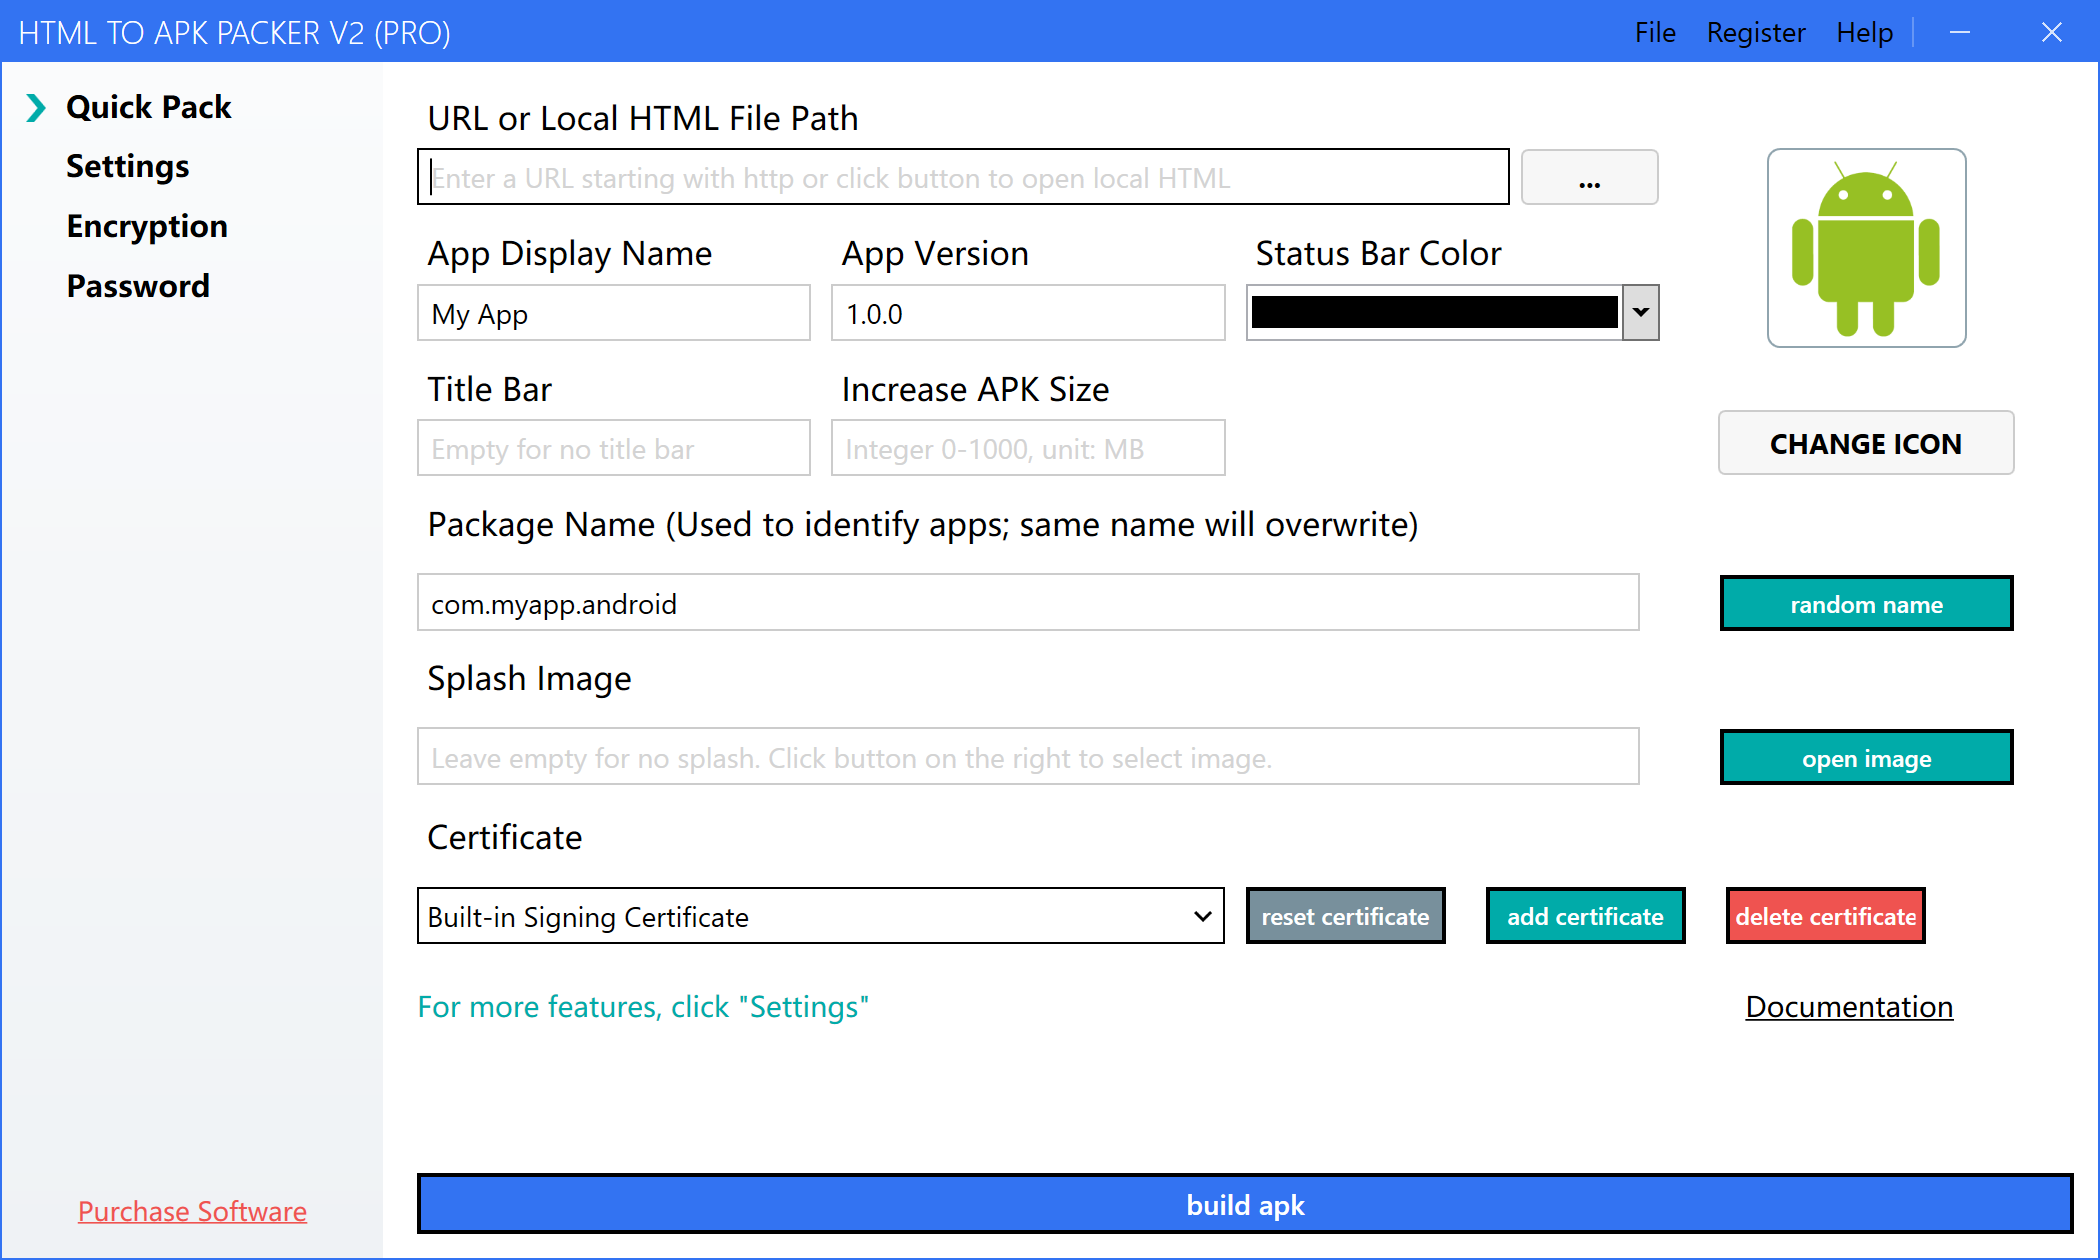Click the delete certificate button

(1824, 915)
